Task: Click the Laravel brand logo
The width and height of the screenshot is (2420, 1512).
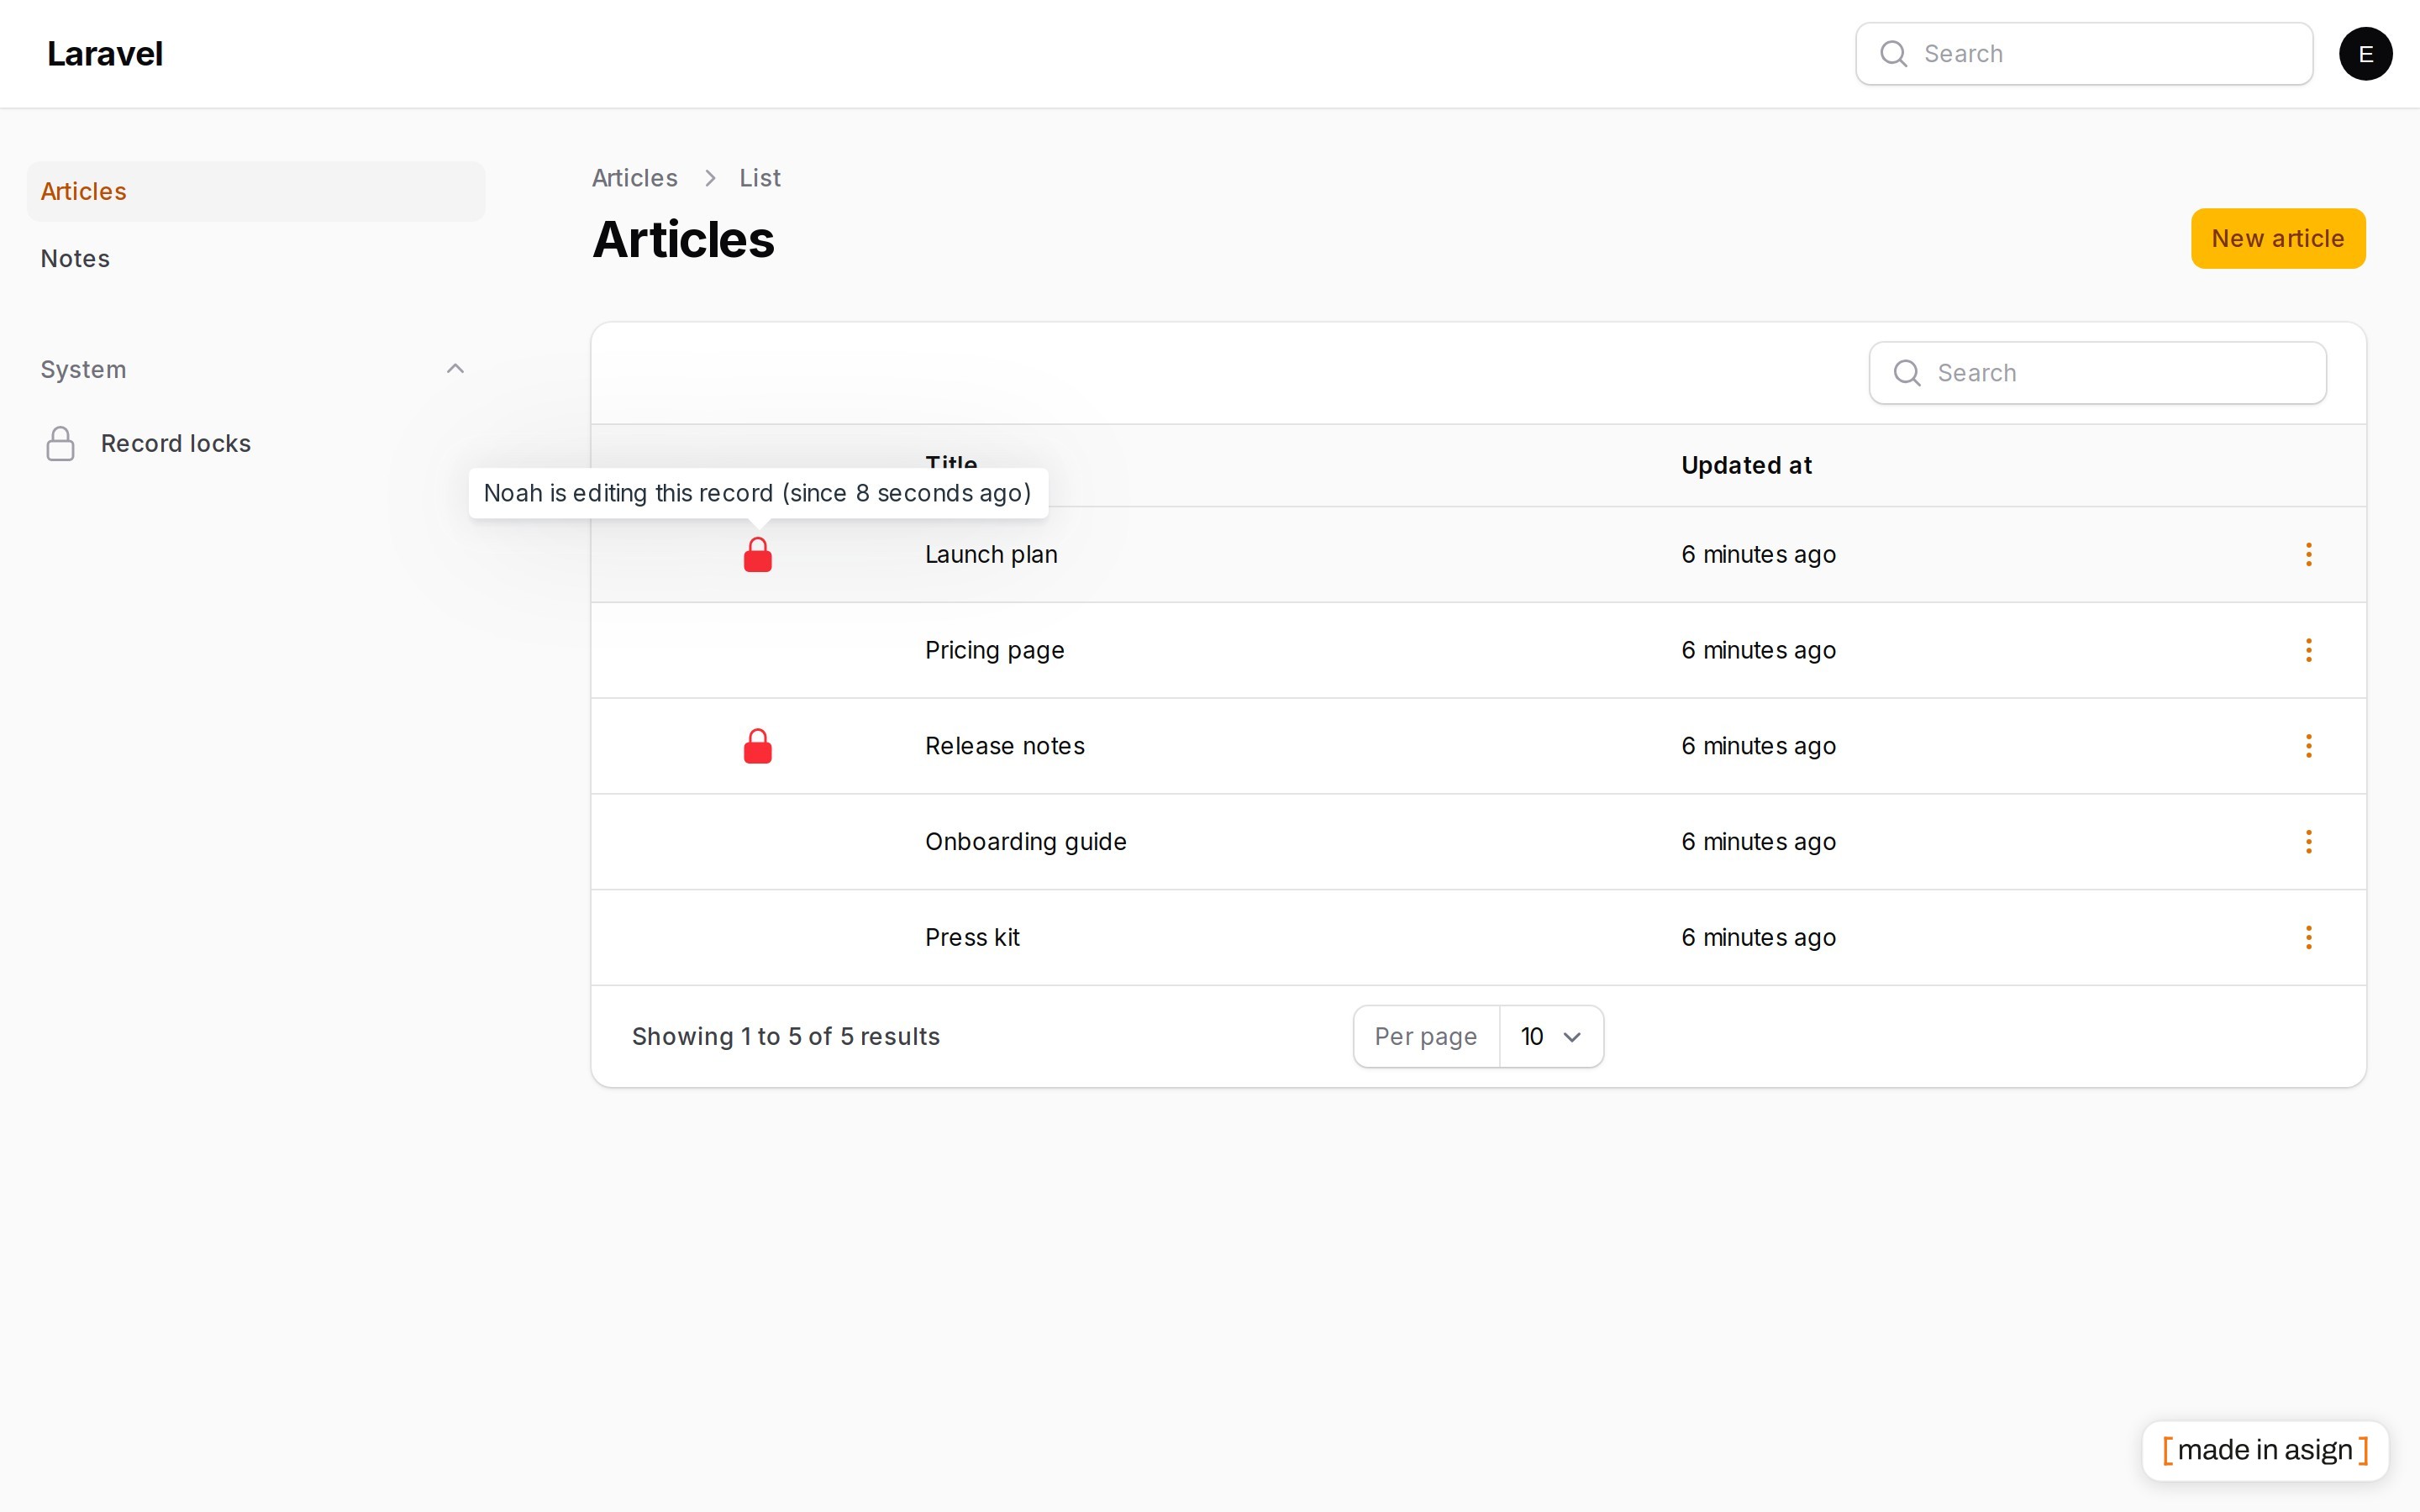Action: click(x=105, y=54)
